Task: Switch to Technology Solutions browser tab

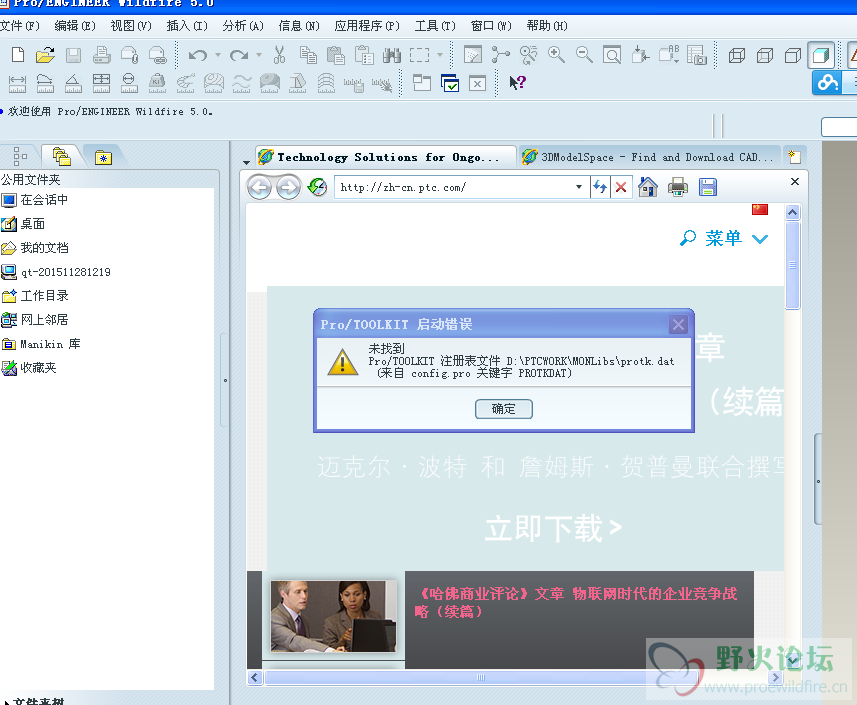Action: coord(386,157)
